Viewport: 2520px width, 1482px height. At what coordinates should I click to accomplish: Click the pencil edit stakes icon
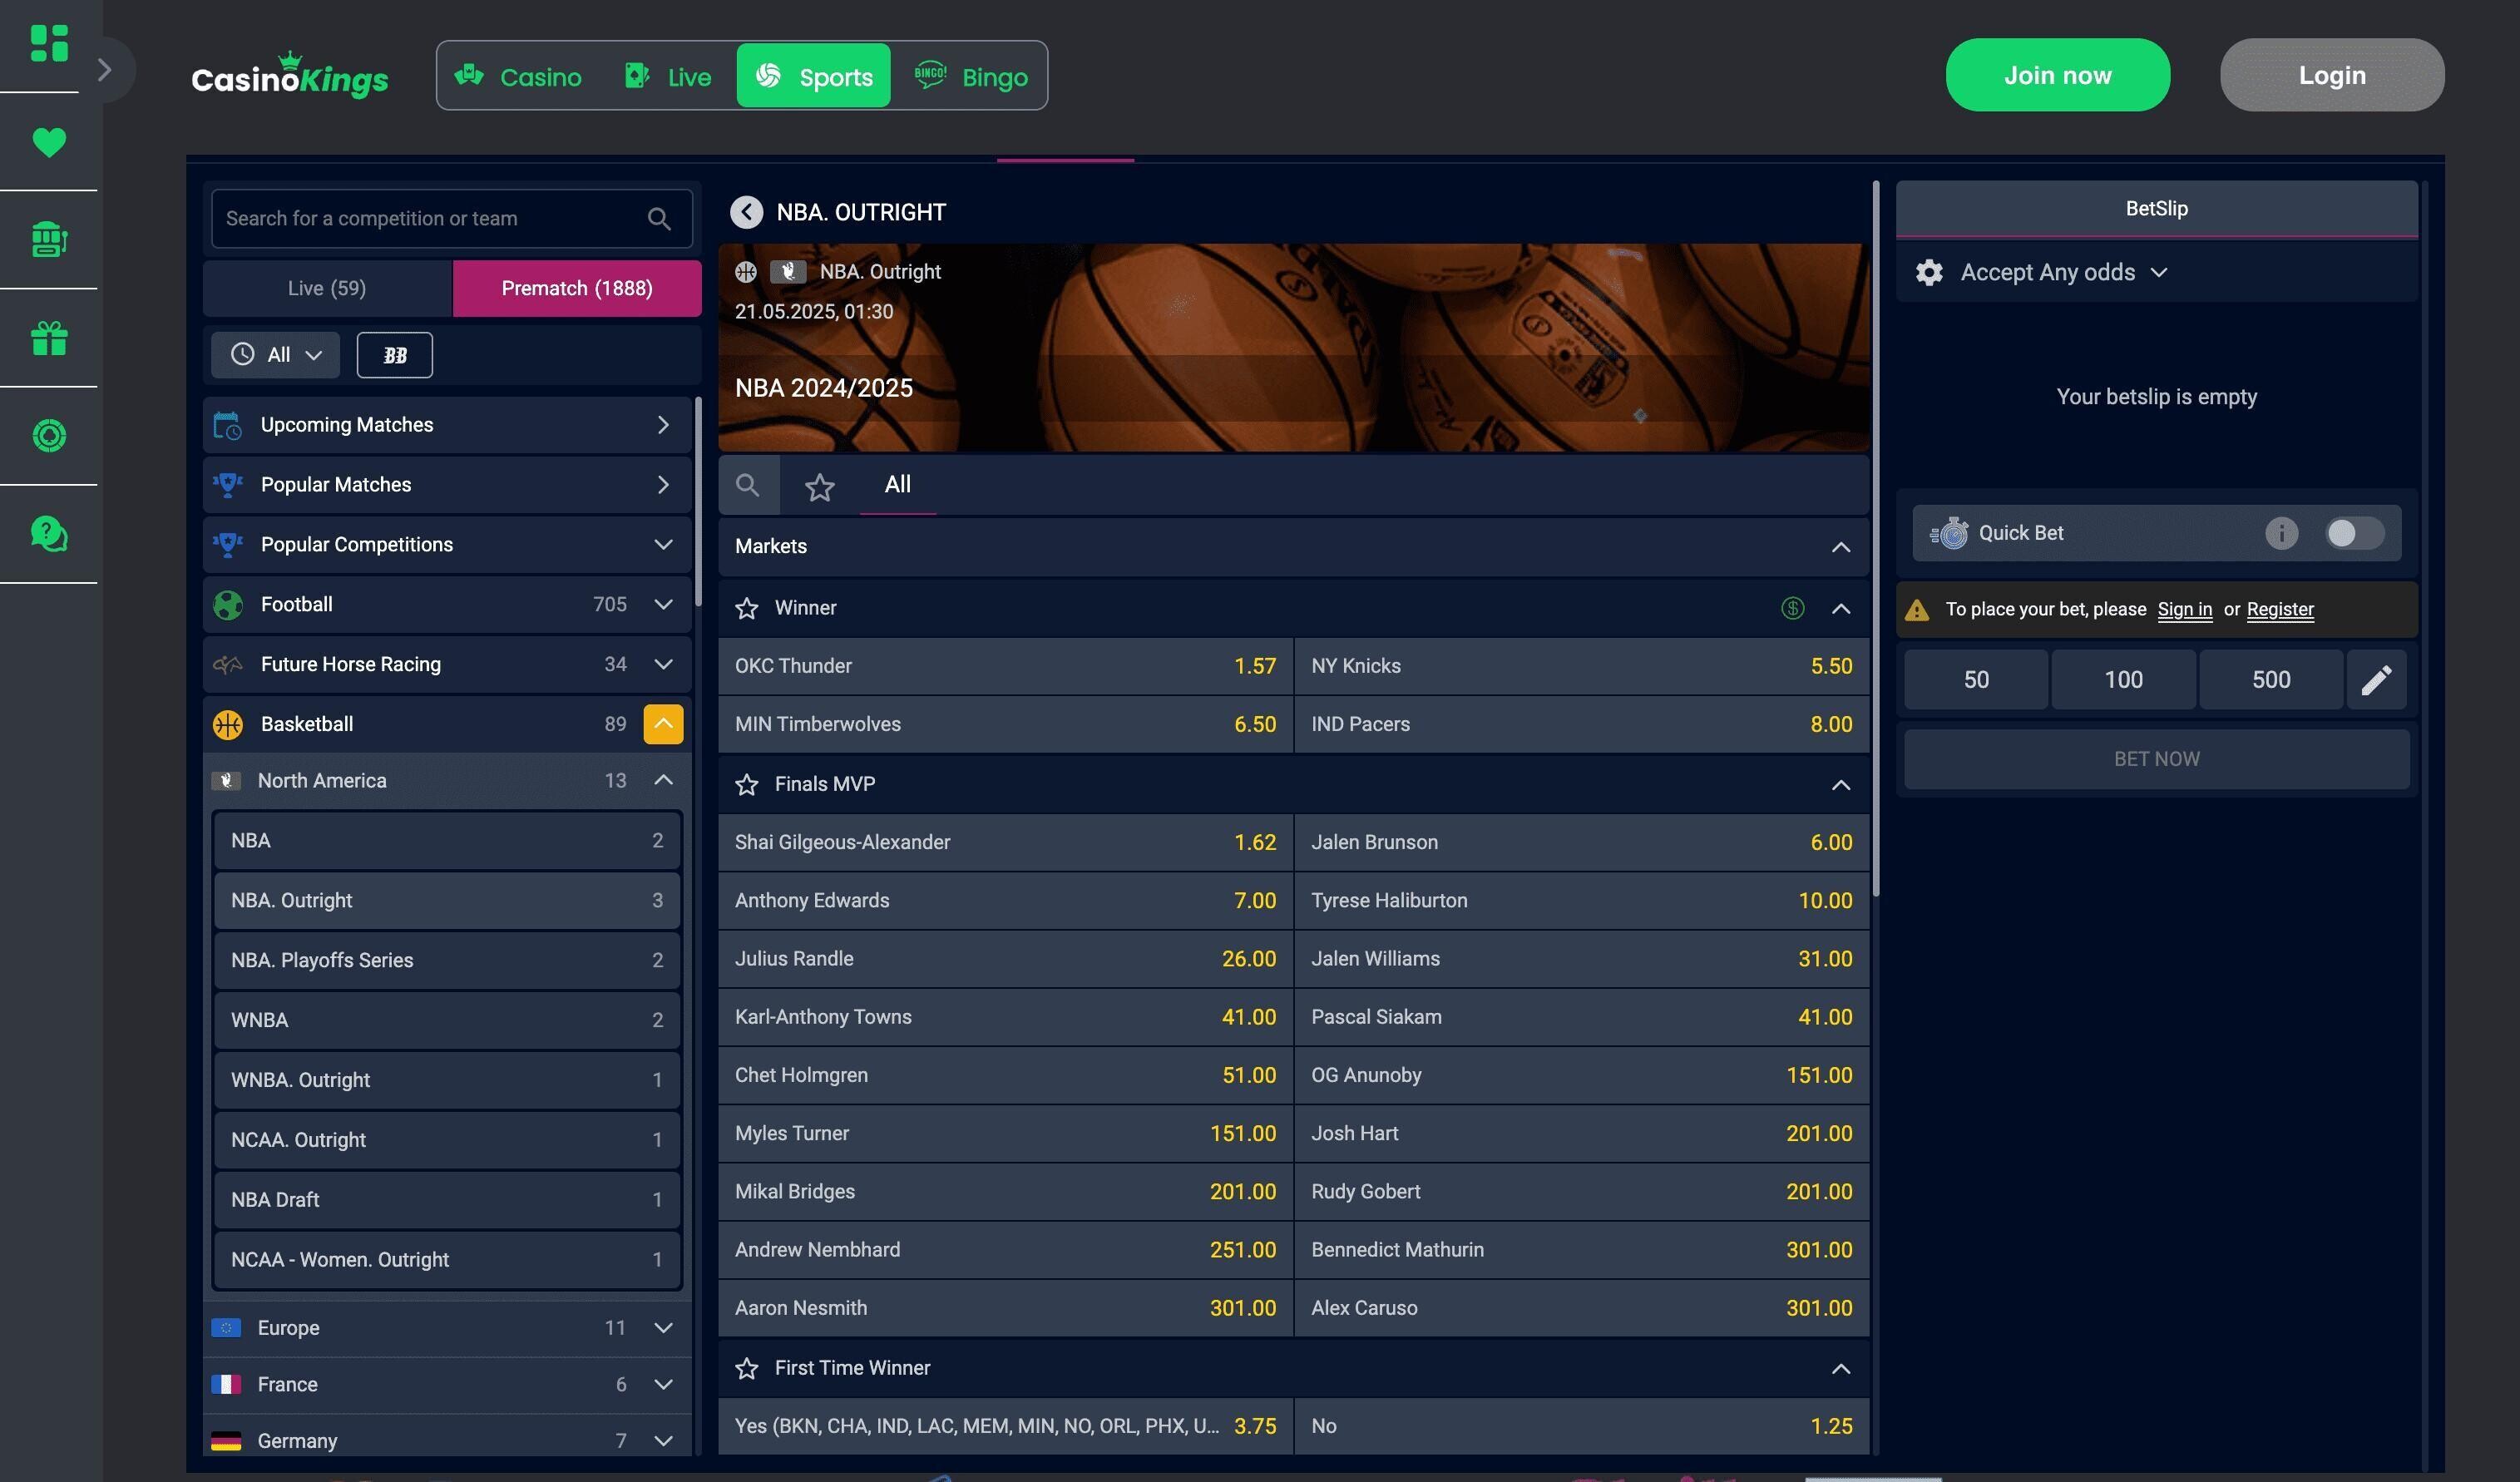coord(2376,680)
